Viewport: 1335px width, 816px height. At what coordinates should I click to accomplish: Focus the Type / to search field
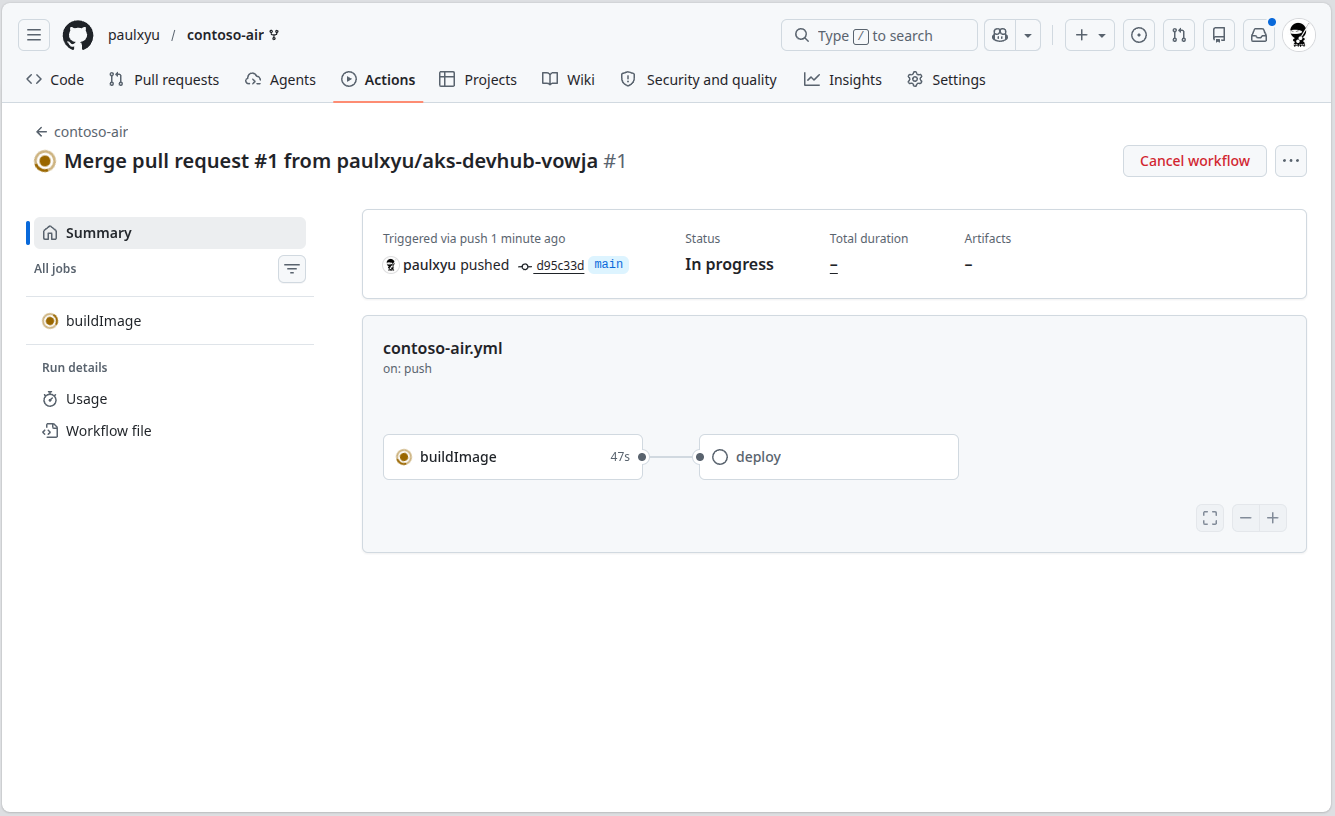879,35
